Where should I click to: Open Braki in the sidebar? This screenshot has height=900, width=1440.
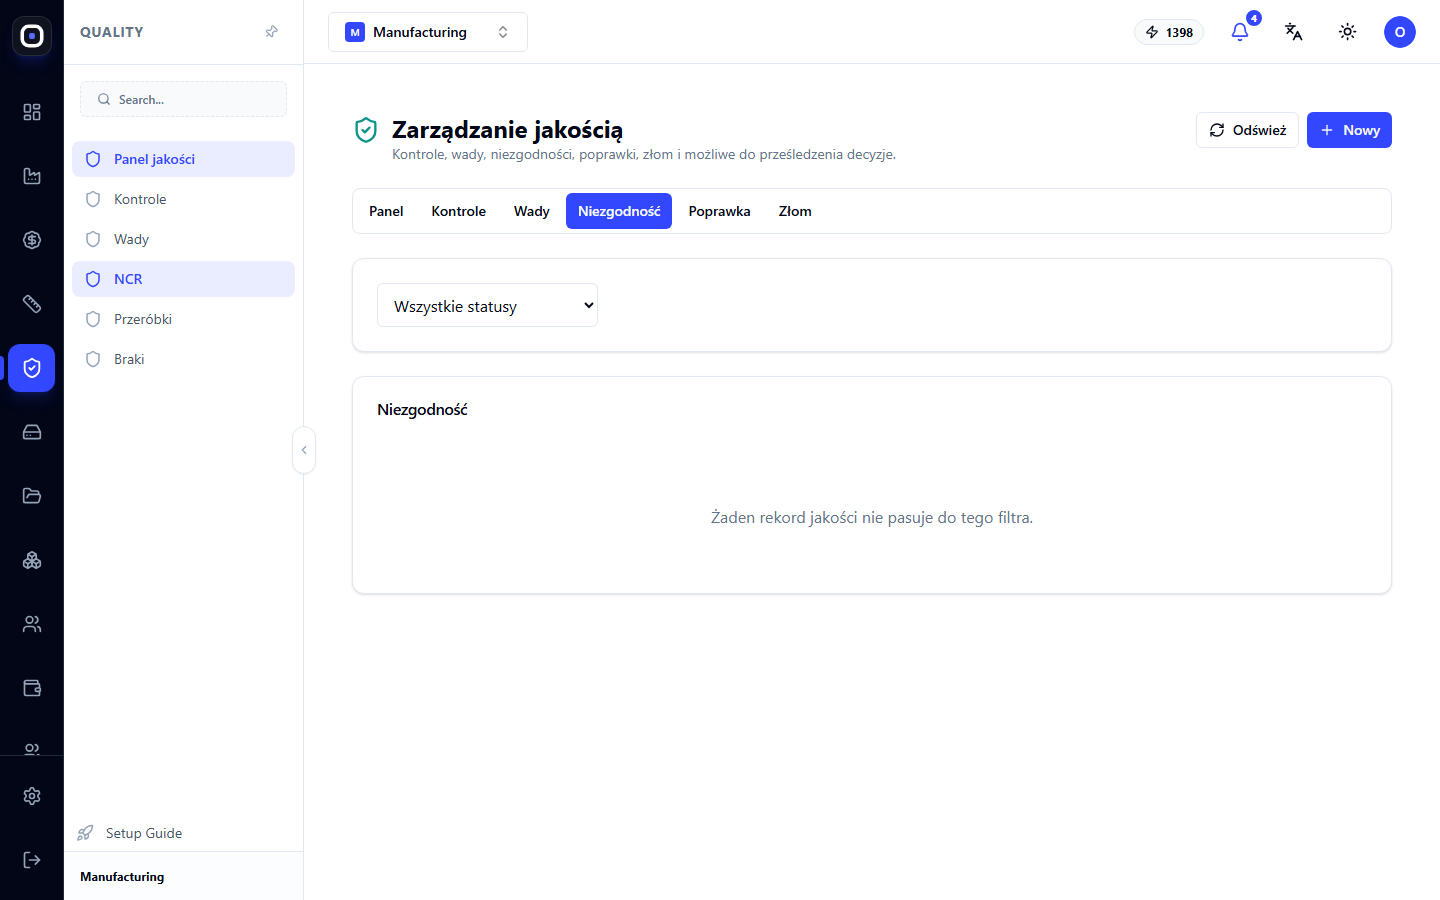tap(183, 359)
